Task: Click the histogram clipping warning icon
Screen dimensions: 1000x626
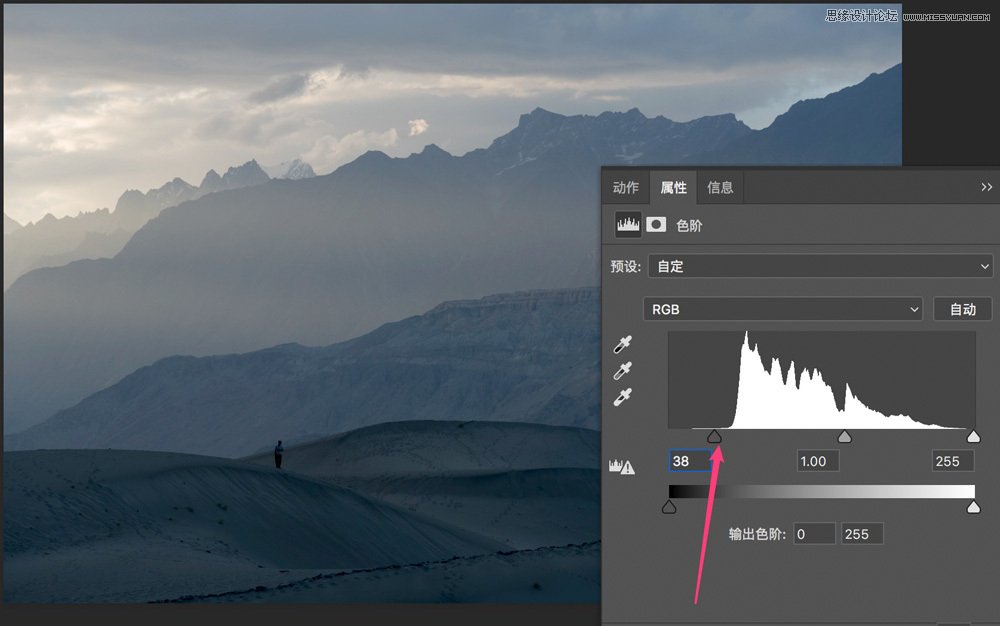Action: (x=622, y=465)
